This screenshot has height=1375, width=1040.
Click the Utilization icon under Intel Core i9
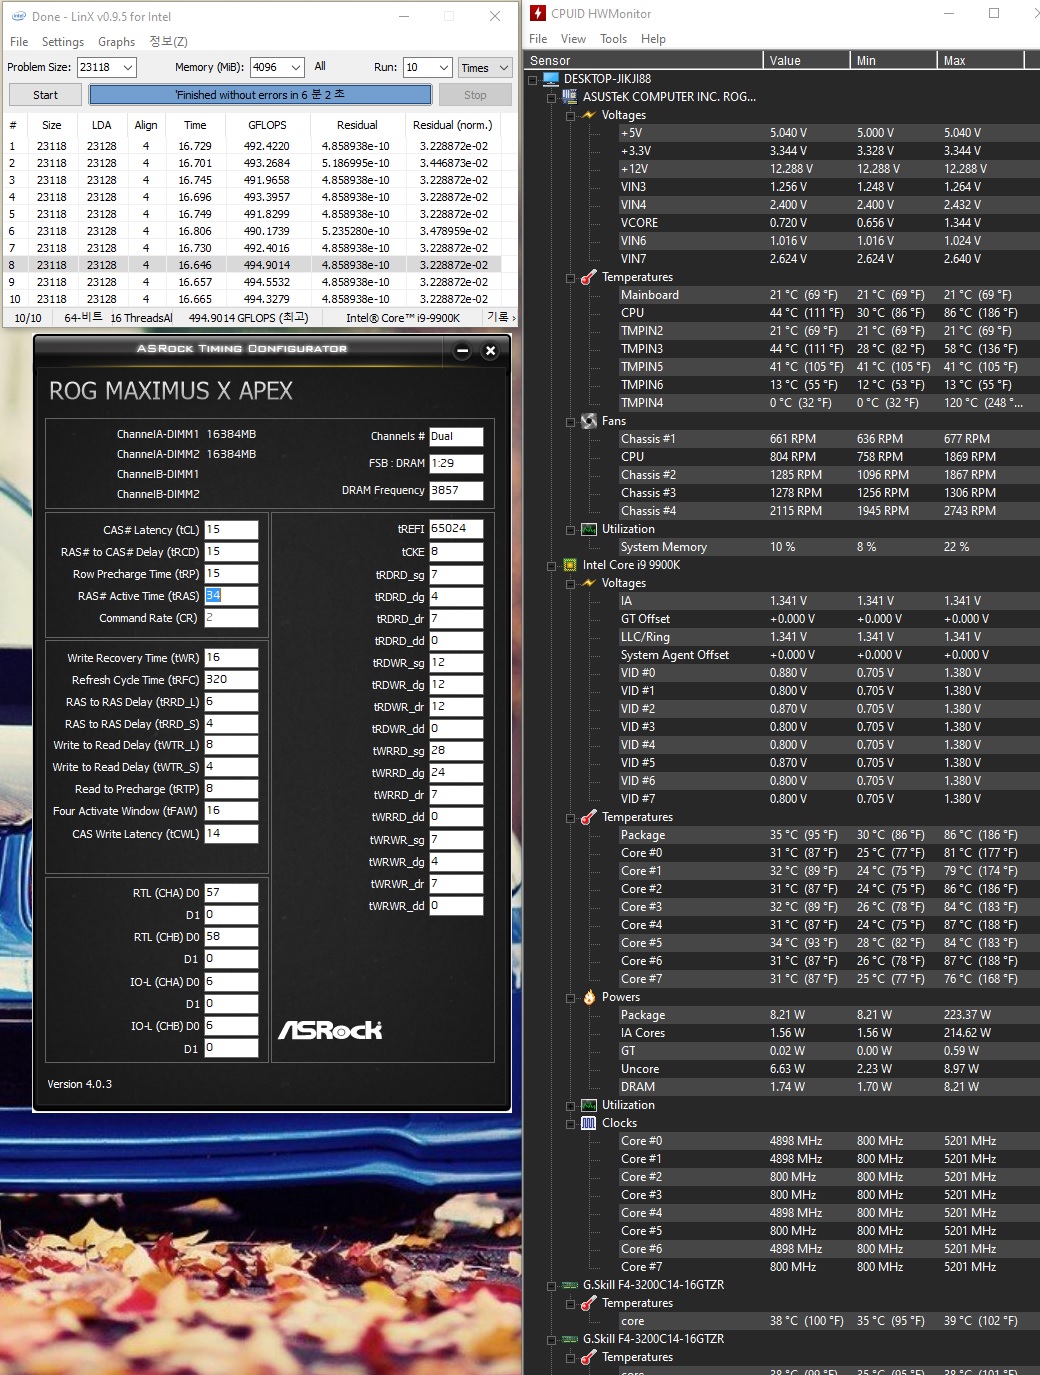(589, 1105)
